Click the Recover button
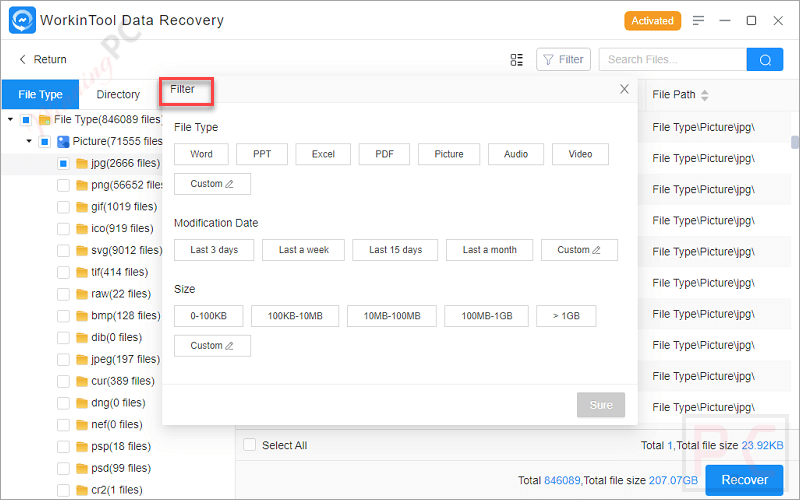800x500 pixels. point(744,480)
